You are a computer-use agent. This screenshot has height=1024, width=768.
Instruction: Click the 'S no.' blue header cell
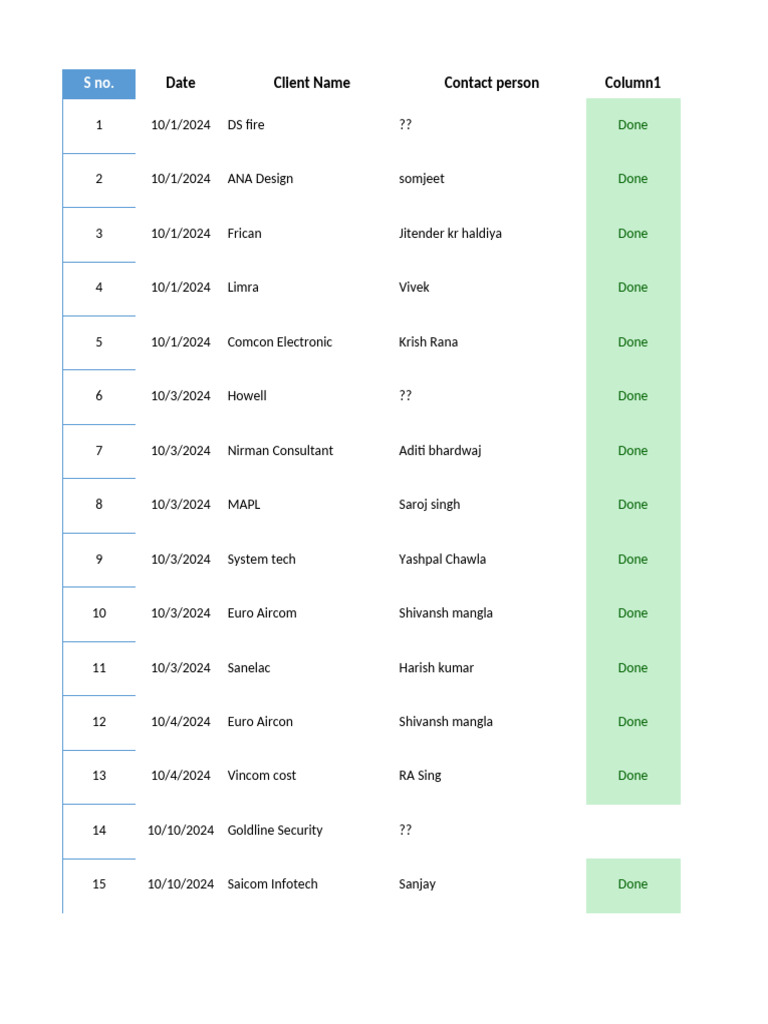(x=99, y=83)
